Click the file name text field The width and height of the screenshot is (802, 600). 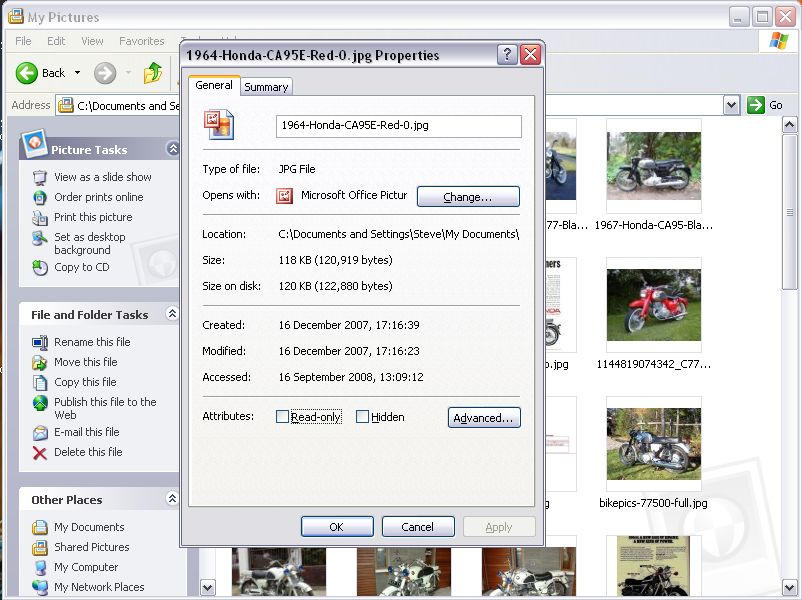click(398, 126)
